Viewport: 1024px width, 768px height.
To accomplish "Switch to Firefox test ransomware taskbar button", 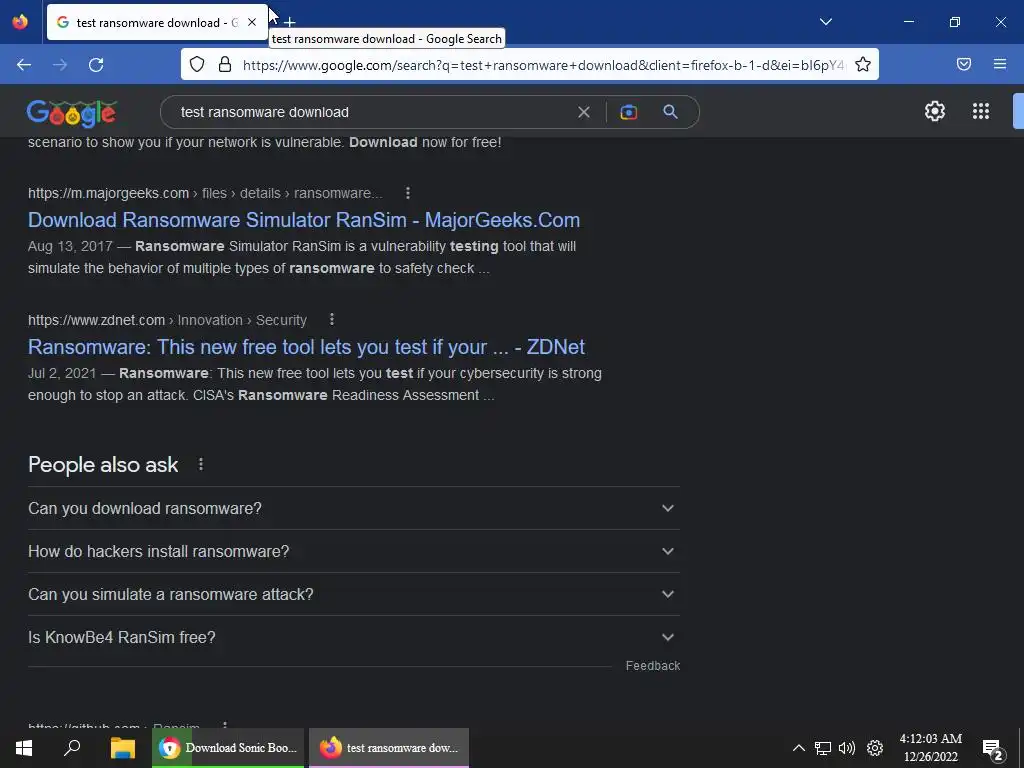I will 389,748.
